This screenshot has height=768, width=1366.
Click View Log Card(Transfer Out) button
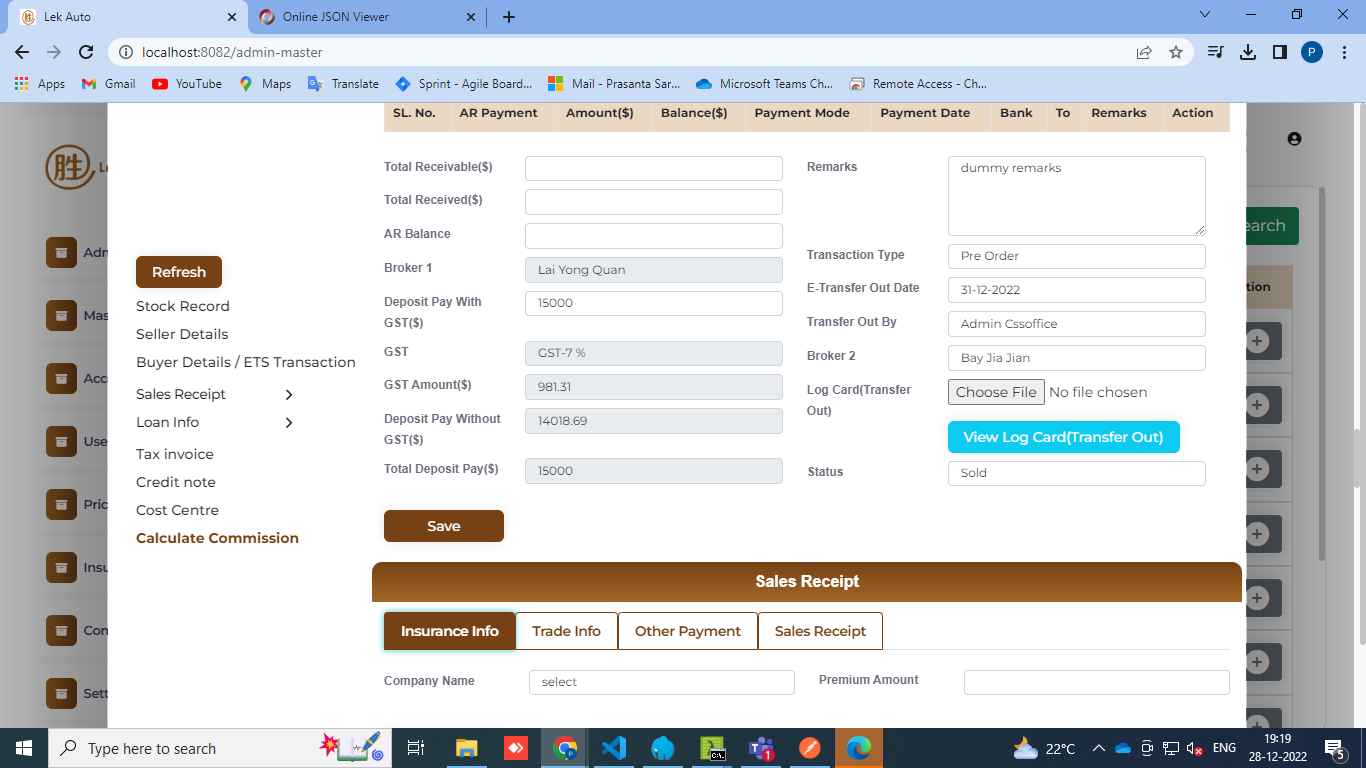(1063, 437)
